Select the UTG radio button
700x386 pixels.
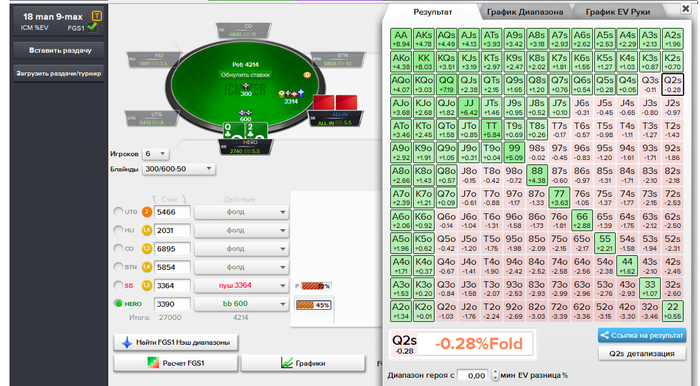118,212
